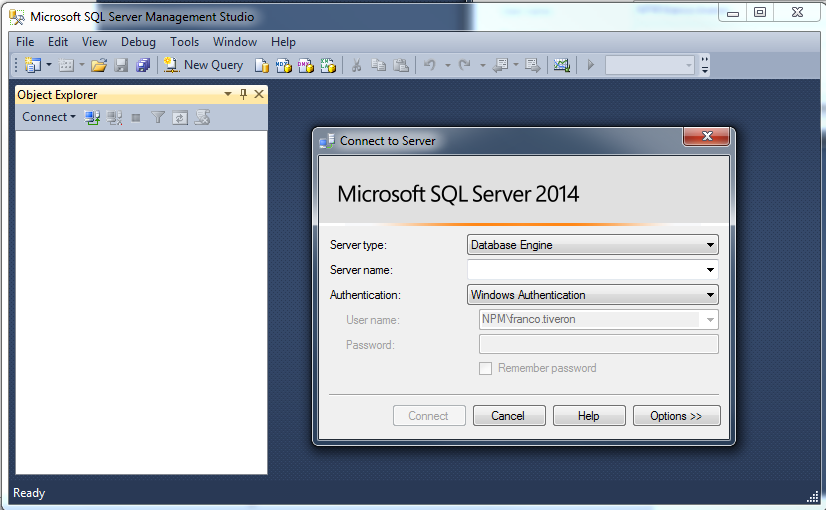Open the Window menu
This screenshot has width=826, height=510.
pos(235,42)
